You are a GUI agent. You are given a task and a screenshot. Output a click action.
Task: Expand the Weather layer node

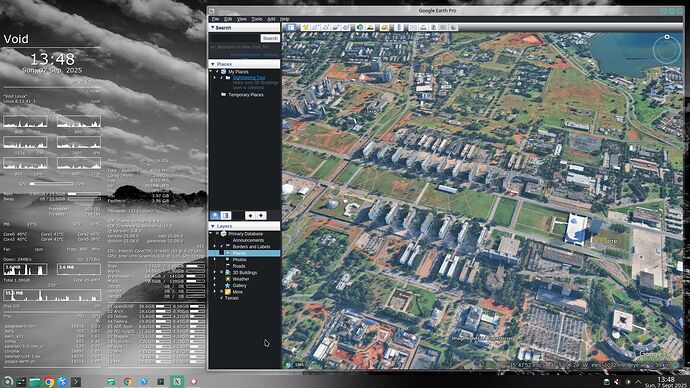click(x=215, y=279)
